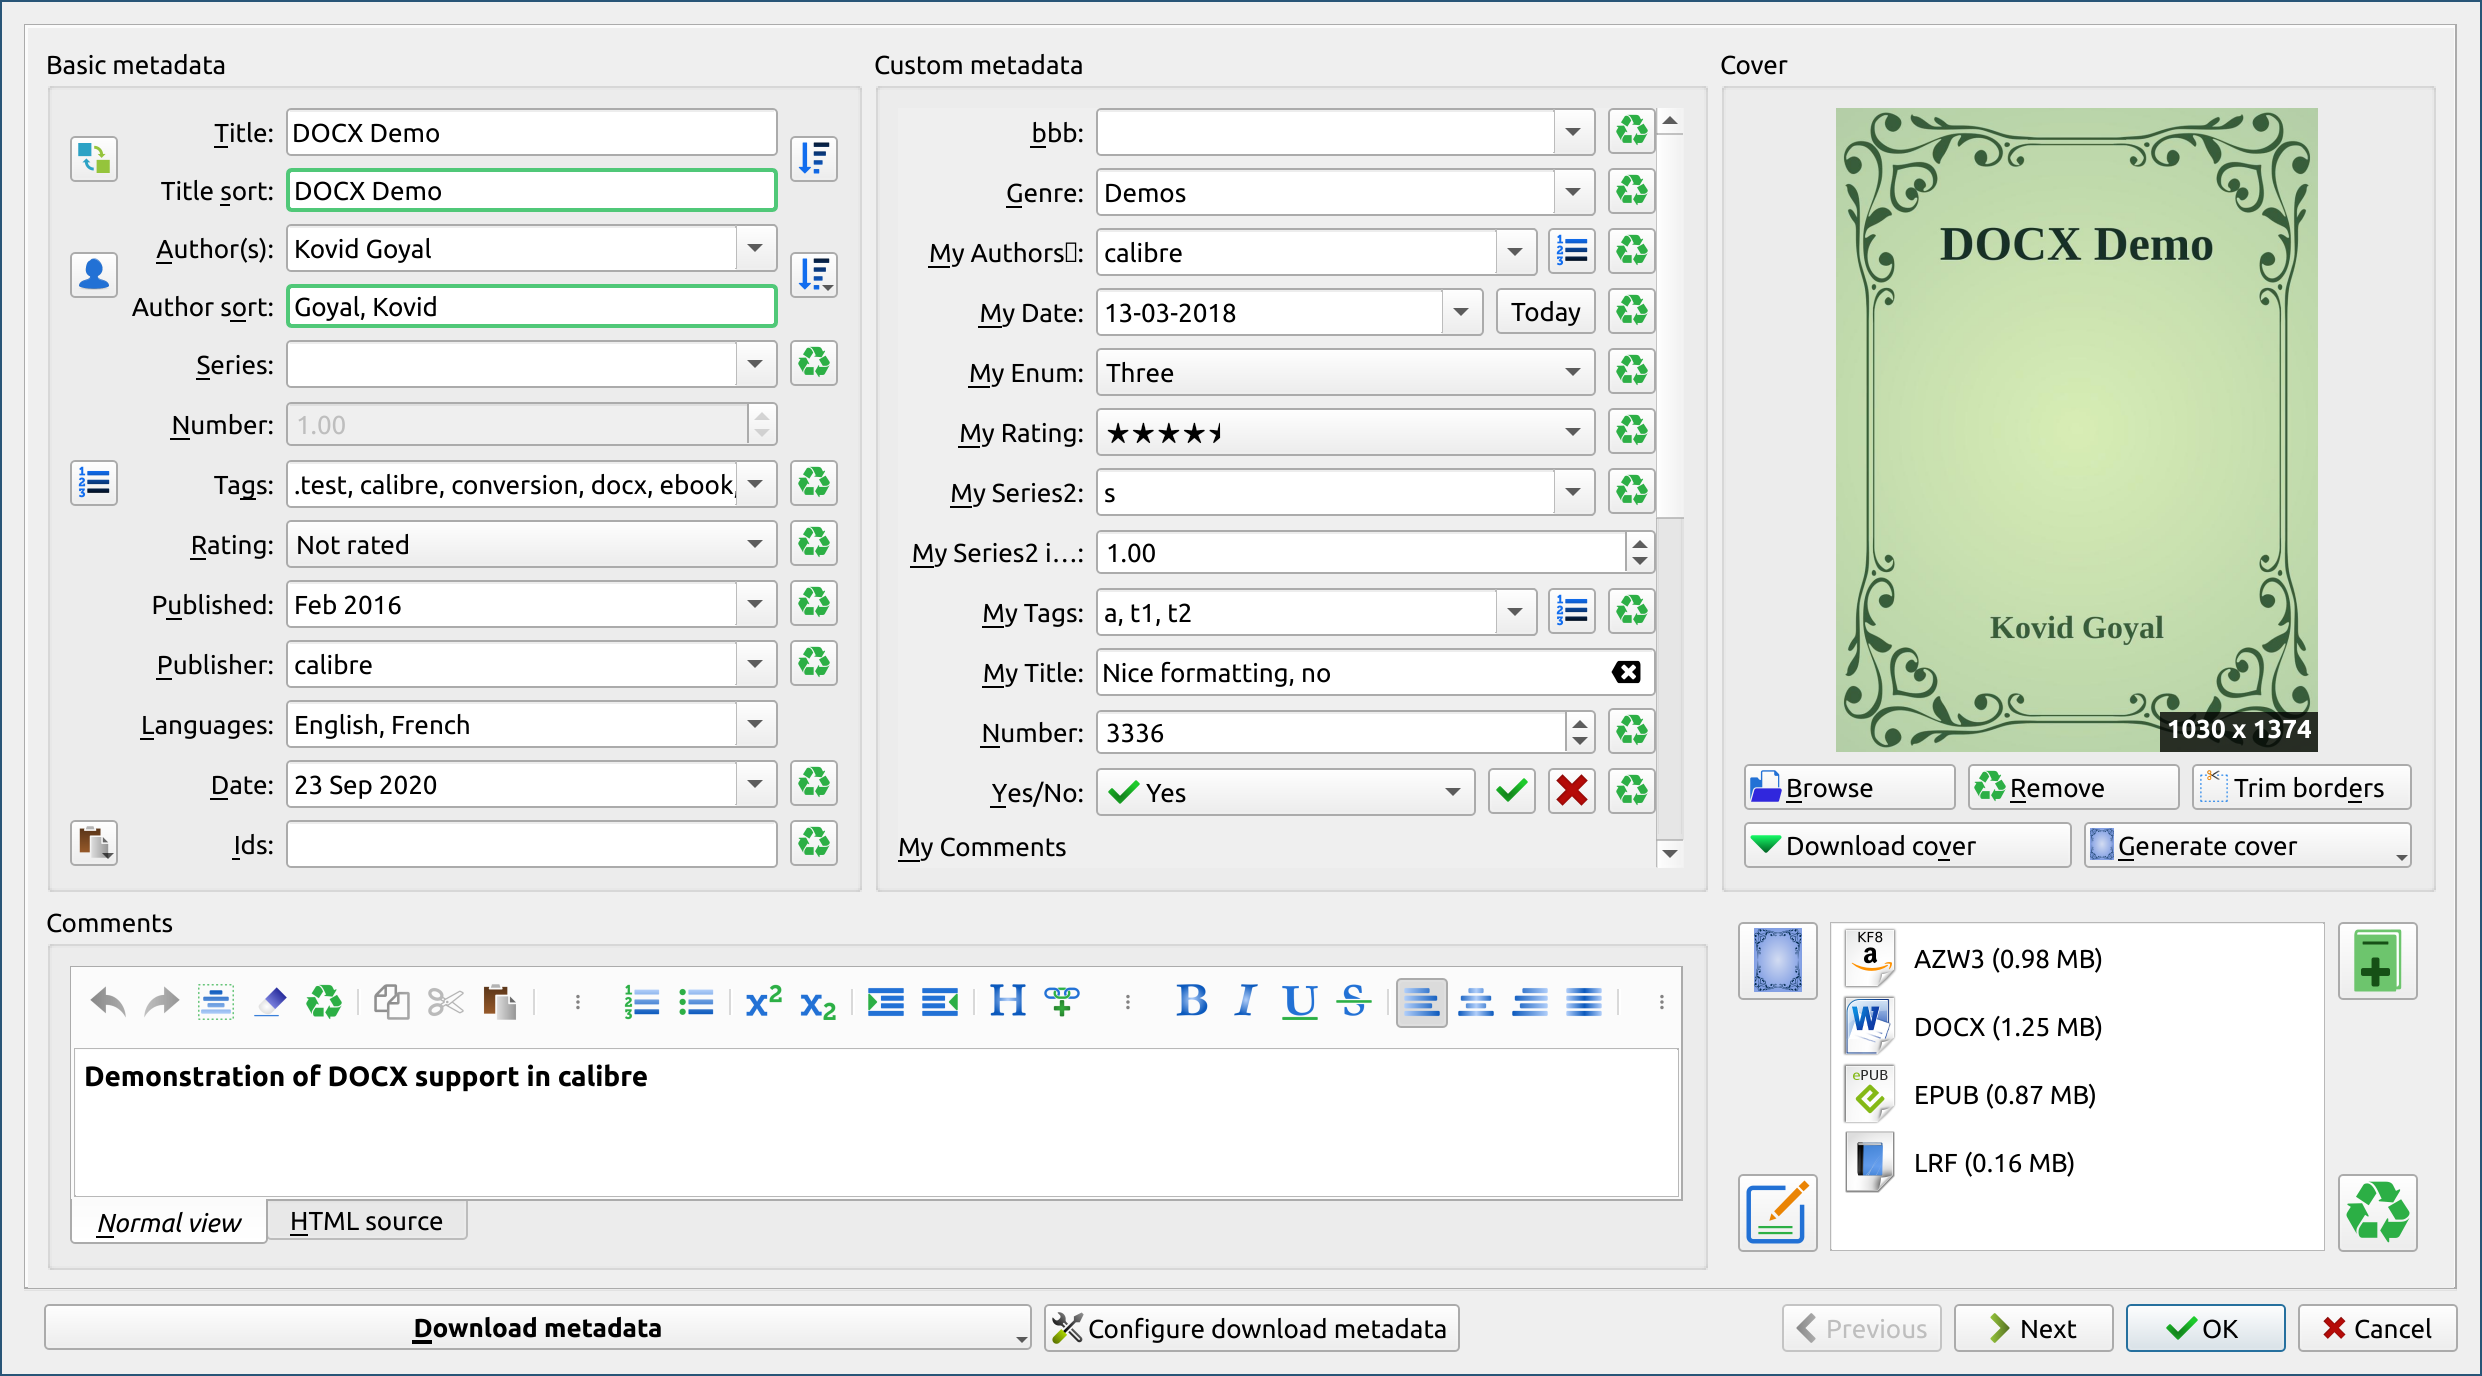Set Yes/No to no with red cross

point(1571,792)
